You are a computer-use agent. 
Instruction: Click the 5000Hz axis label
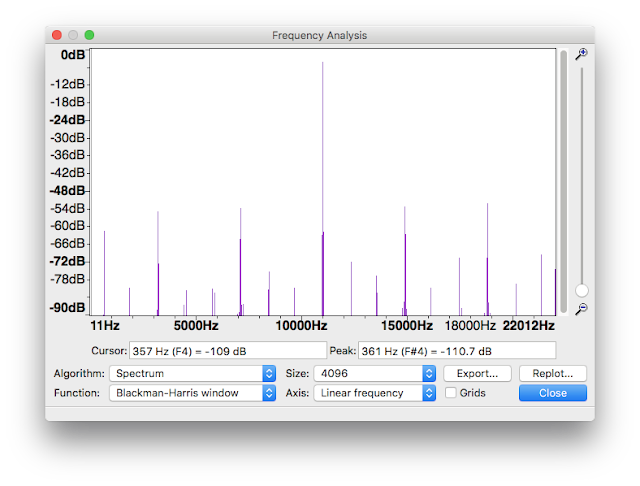click(x=196, y=326)
